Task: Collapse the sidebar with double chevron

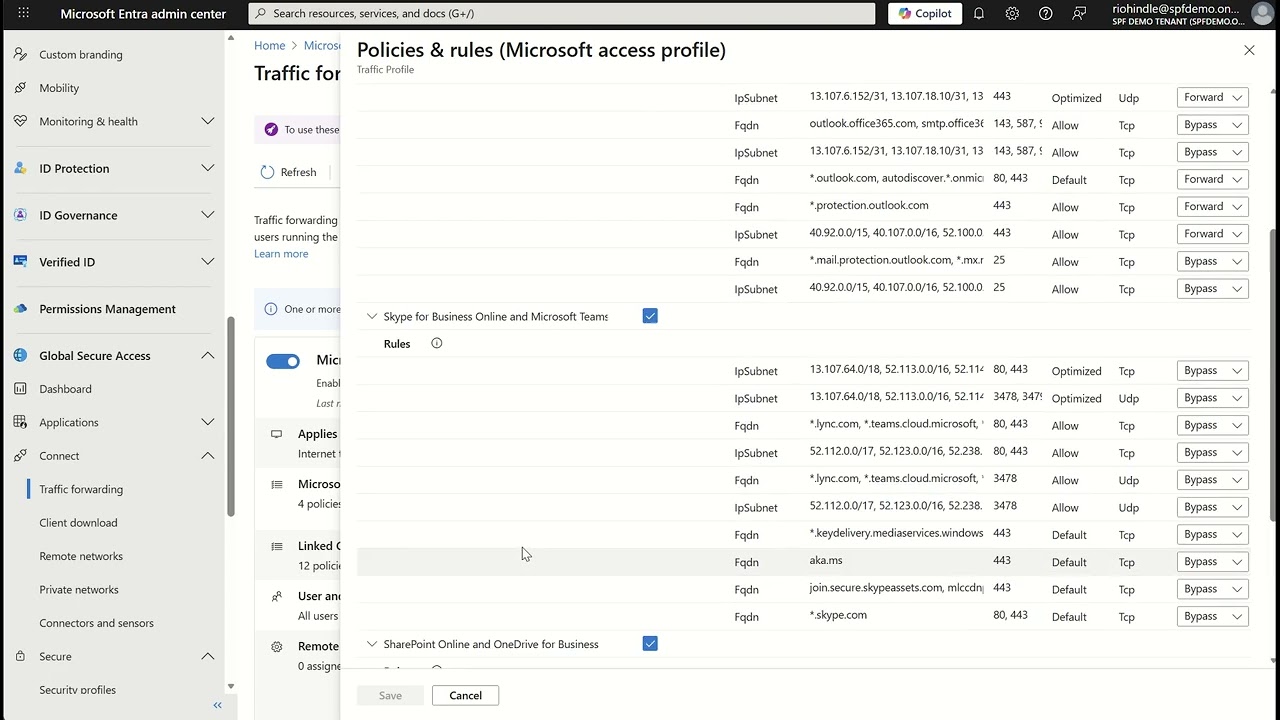Action: [217, 705]
